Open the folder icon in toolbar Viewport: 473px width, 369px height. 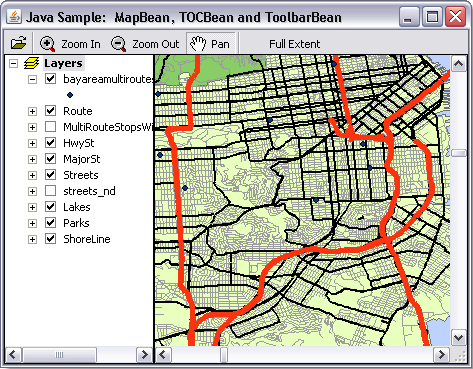point(19,44)
